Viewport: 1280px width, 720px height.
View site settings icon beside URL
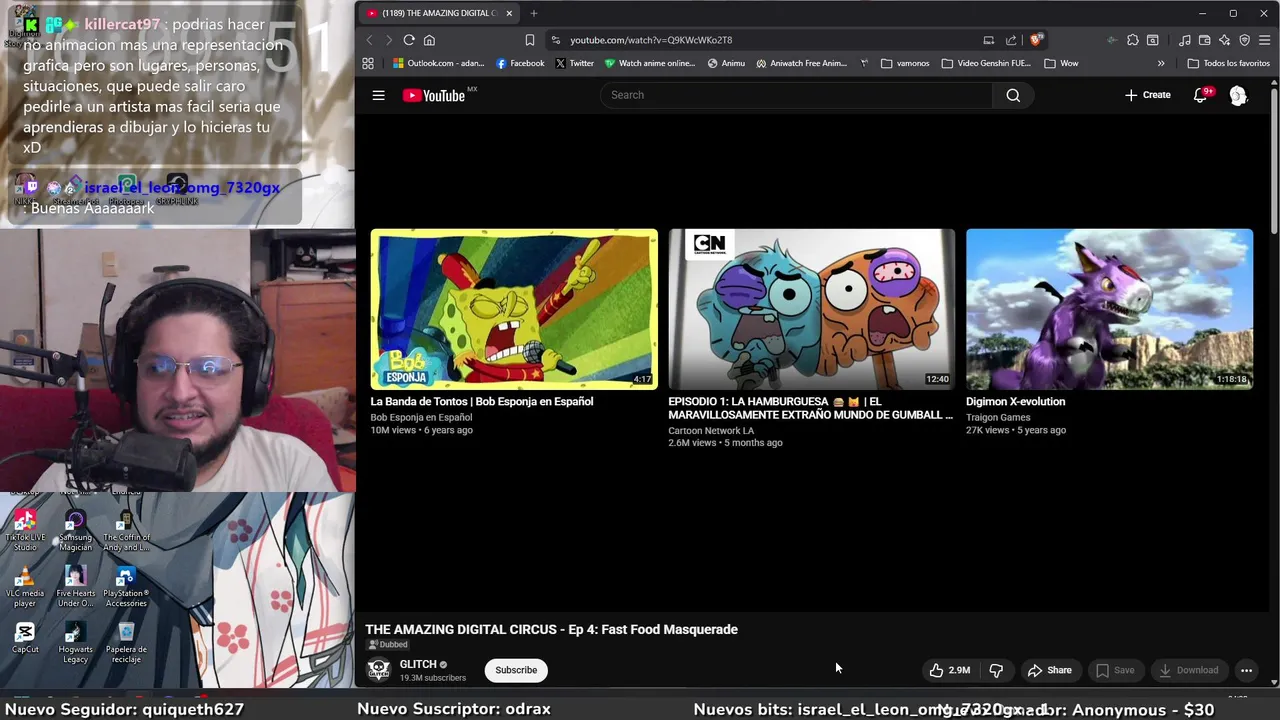(x=556, y=40)
